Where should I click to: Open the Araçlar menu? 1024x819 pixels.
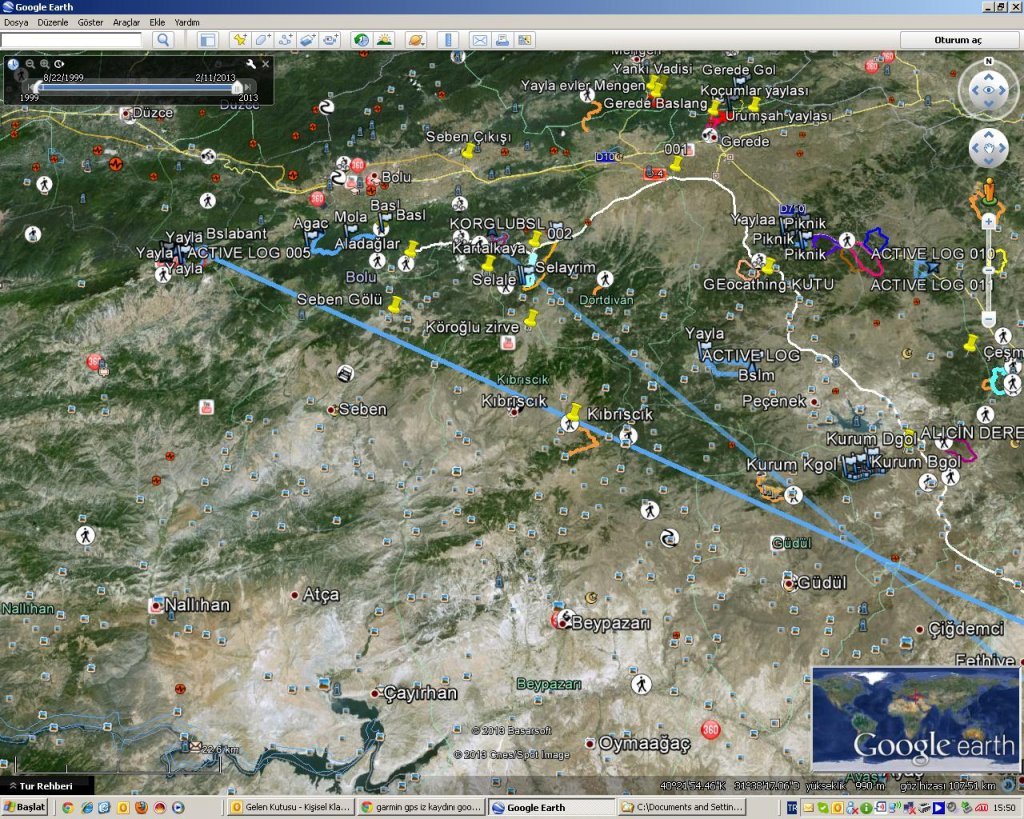coord(126,22)
